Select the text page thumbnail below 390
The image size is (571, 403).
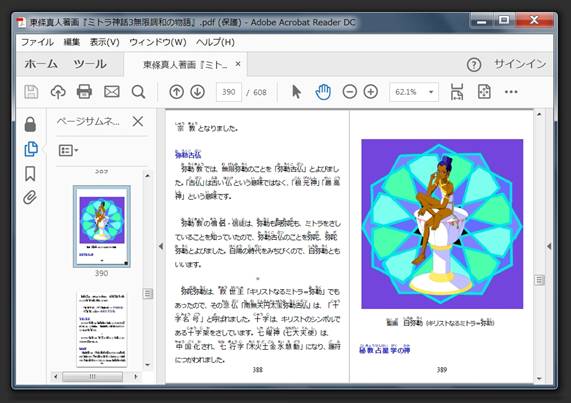click(102, 328)
